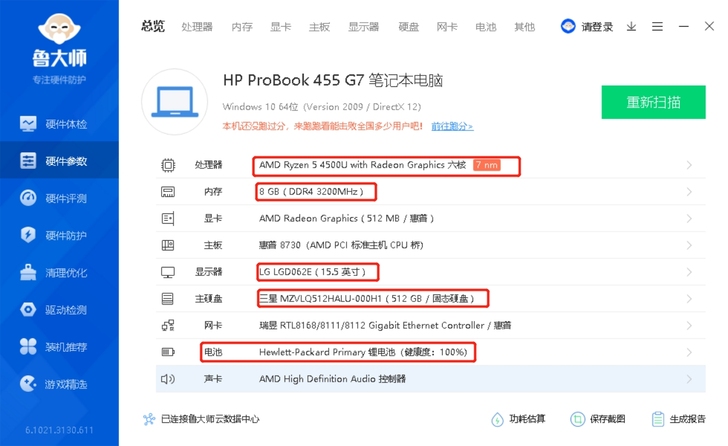
Task: Switch to the 总览 tab
Action: (153, 26)
